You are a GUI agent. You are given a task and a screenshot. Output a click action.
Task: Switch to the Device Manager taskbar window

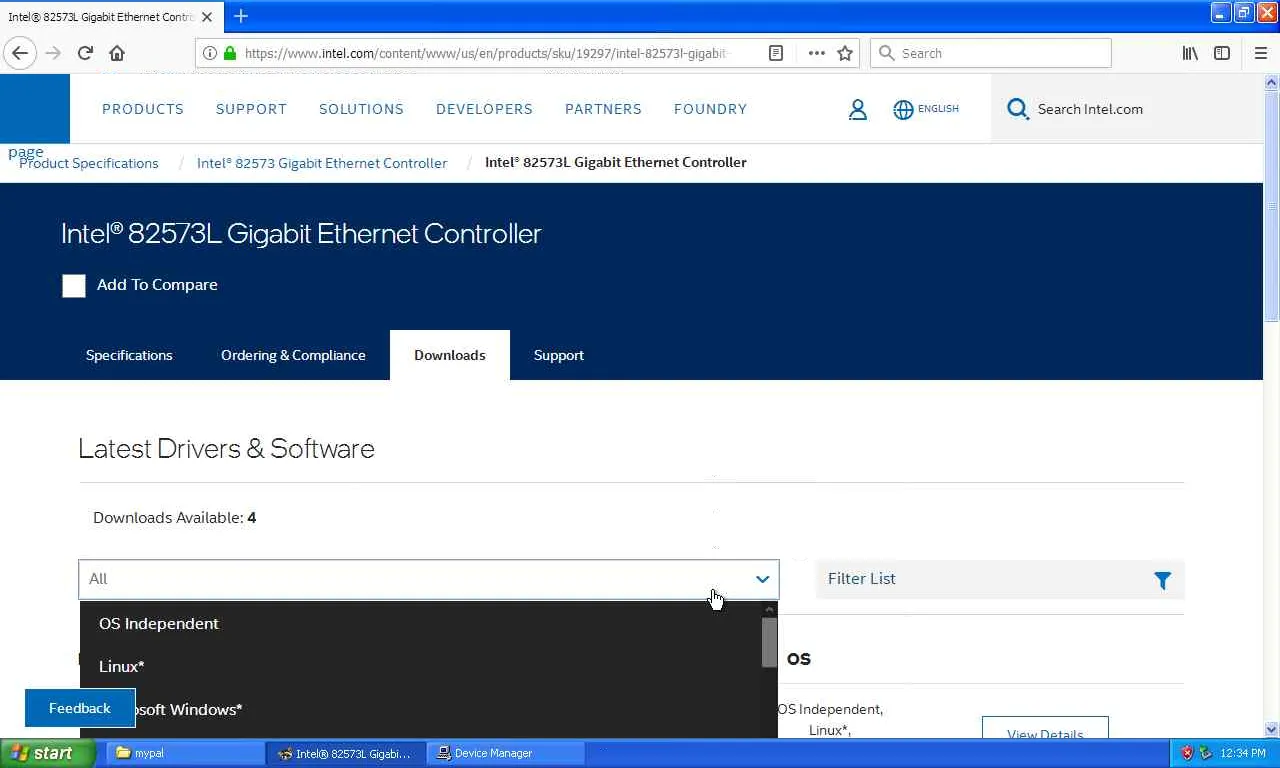tap(505, 753)
